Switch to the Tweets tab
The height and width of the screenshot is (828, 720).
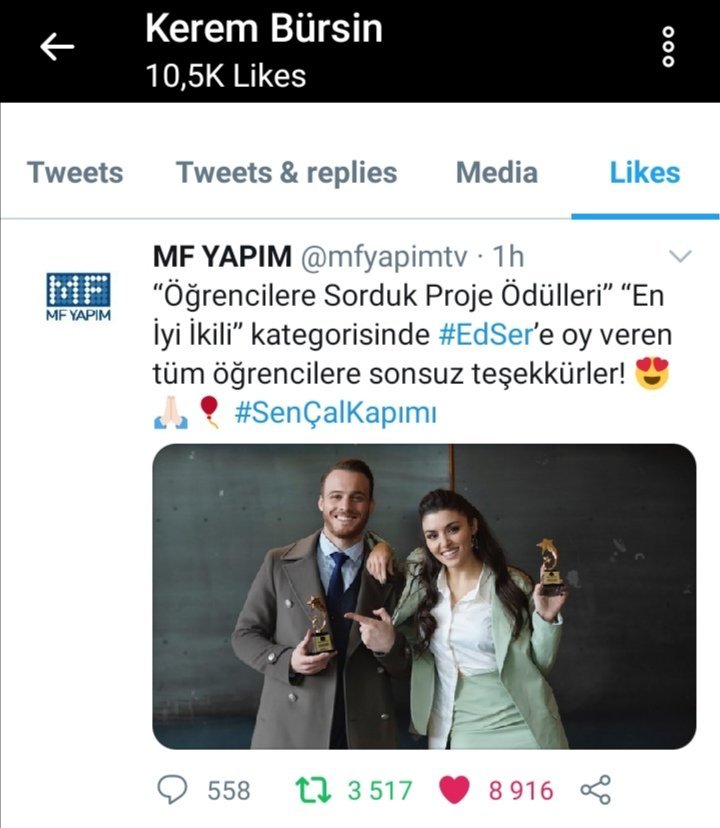[x=75, y=173]
